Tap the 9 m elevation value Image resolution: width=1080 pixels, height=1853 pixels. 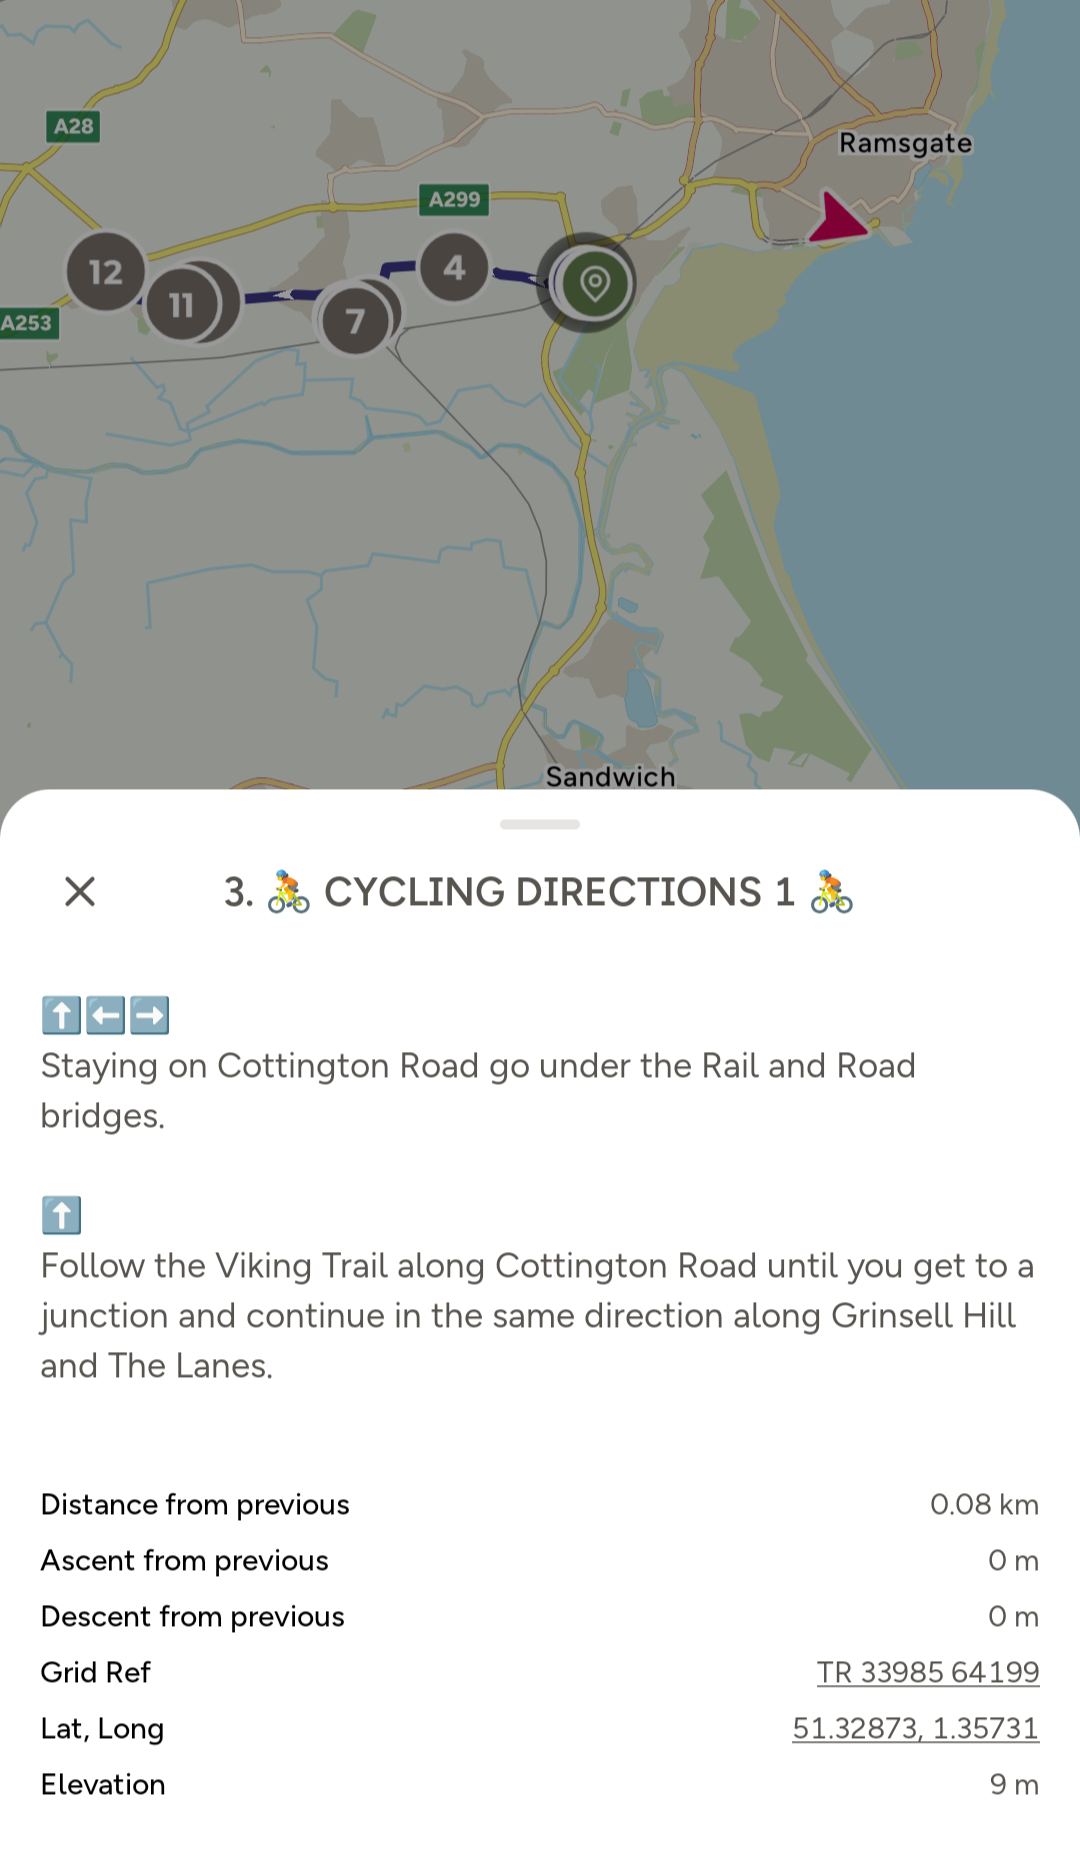pos(1013,1784)
